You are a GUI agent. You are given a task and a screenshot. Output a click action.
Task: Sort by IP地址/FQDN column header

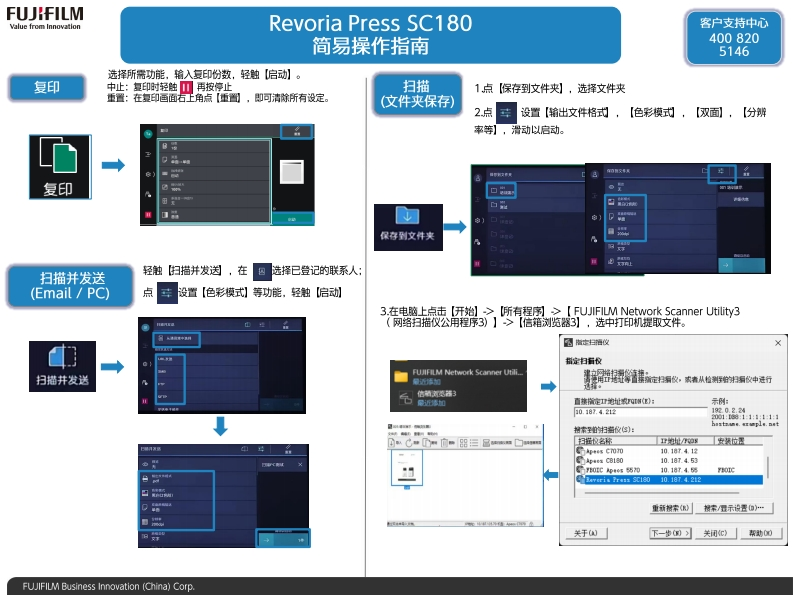click(686, 441)
